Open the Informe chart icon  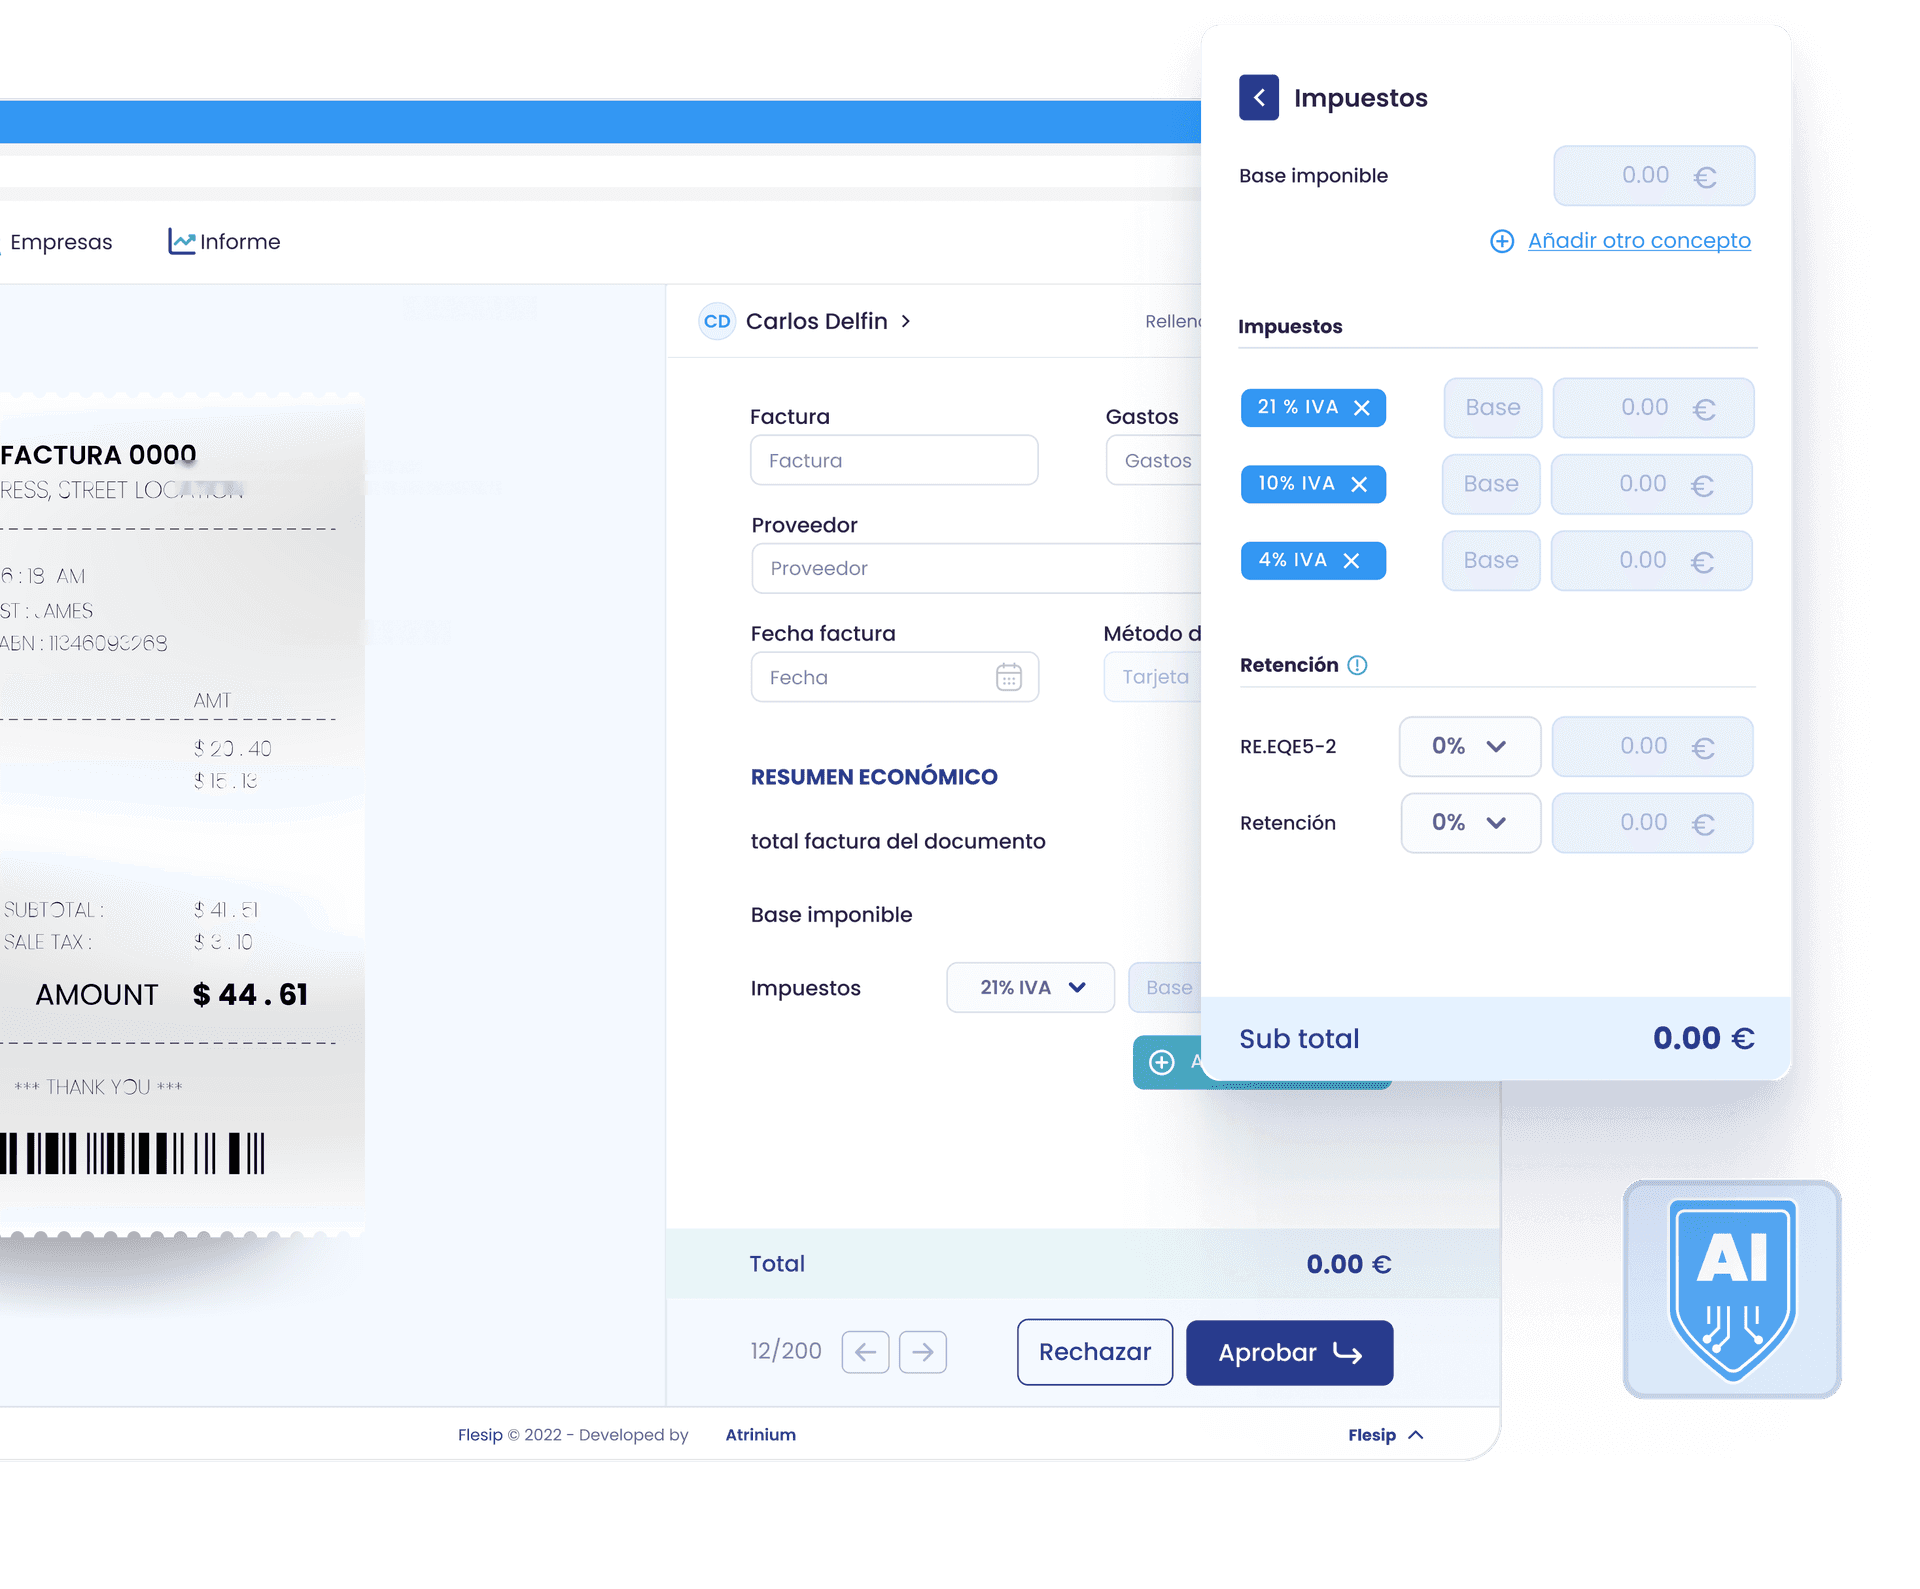(x=181, y=241)
